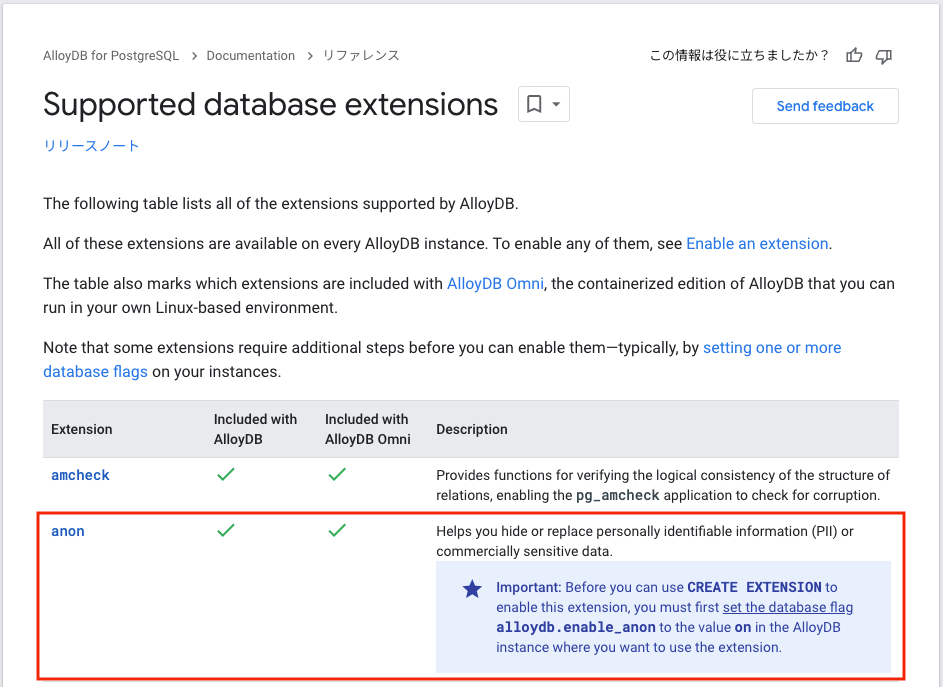Click the thumbs down not helpful icon

[x=883, y=57]
